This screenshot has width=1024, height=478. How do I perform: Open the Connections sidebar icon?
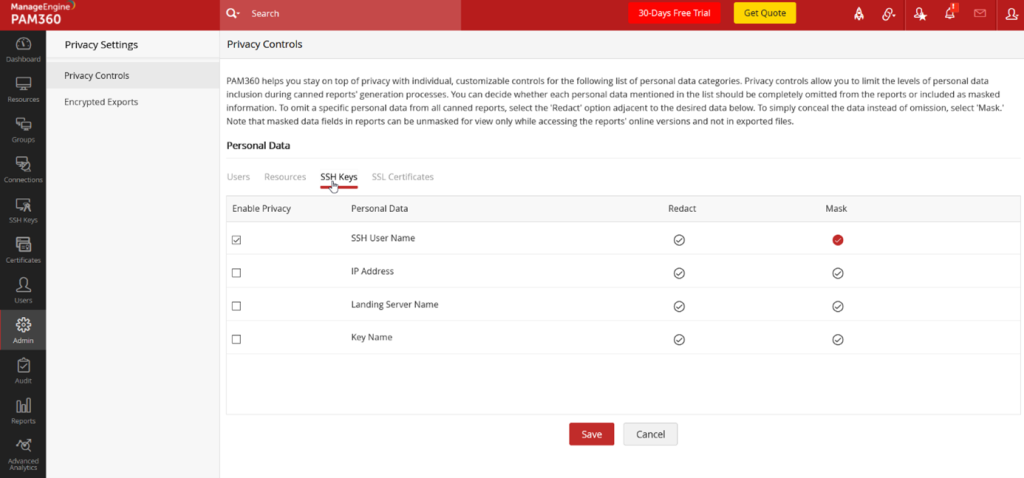click(x=23, y=168)
